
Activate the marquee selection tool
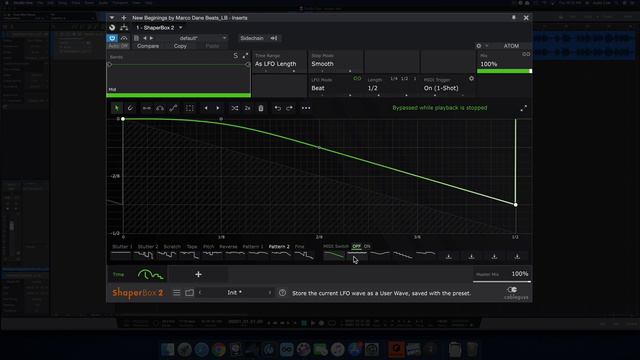pyautogui.click(x=189, y=108)
